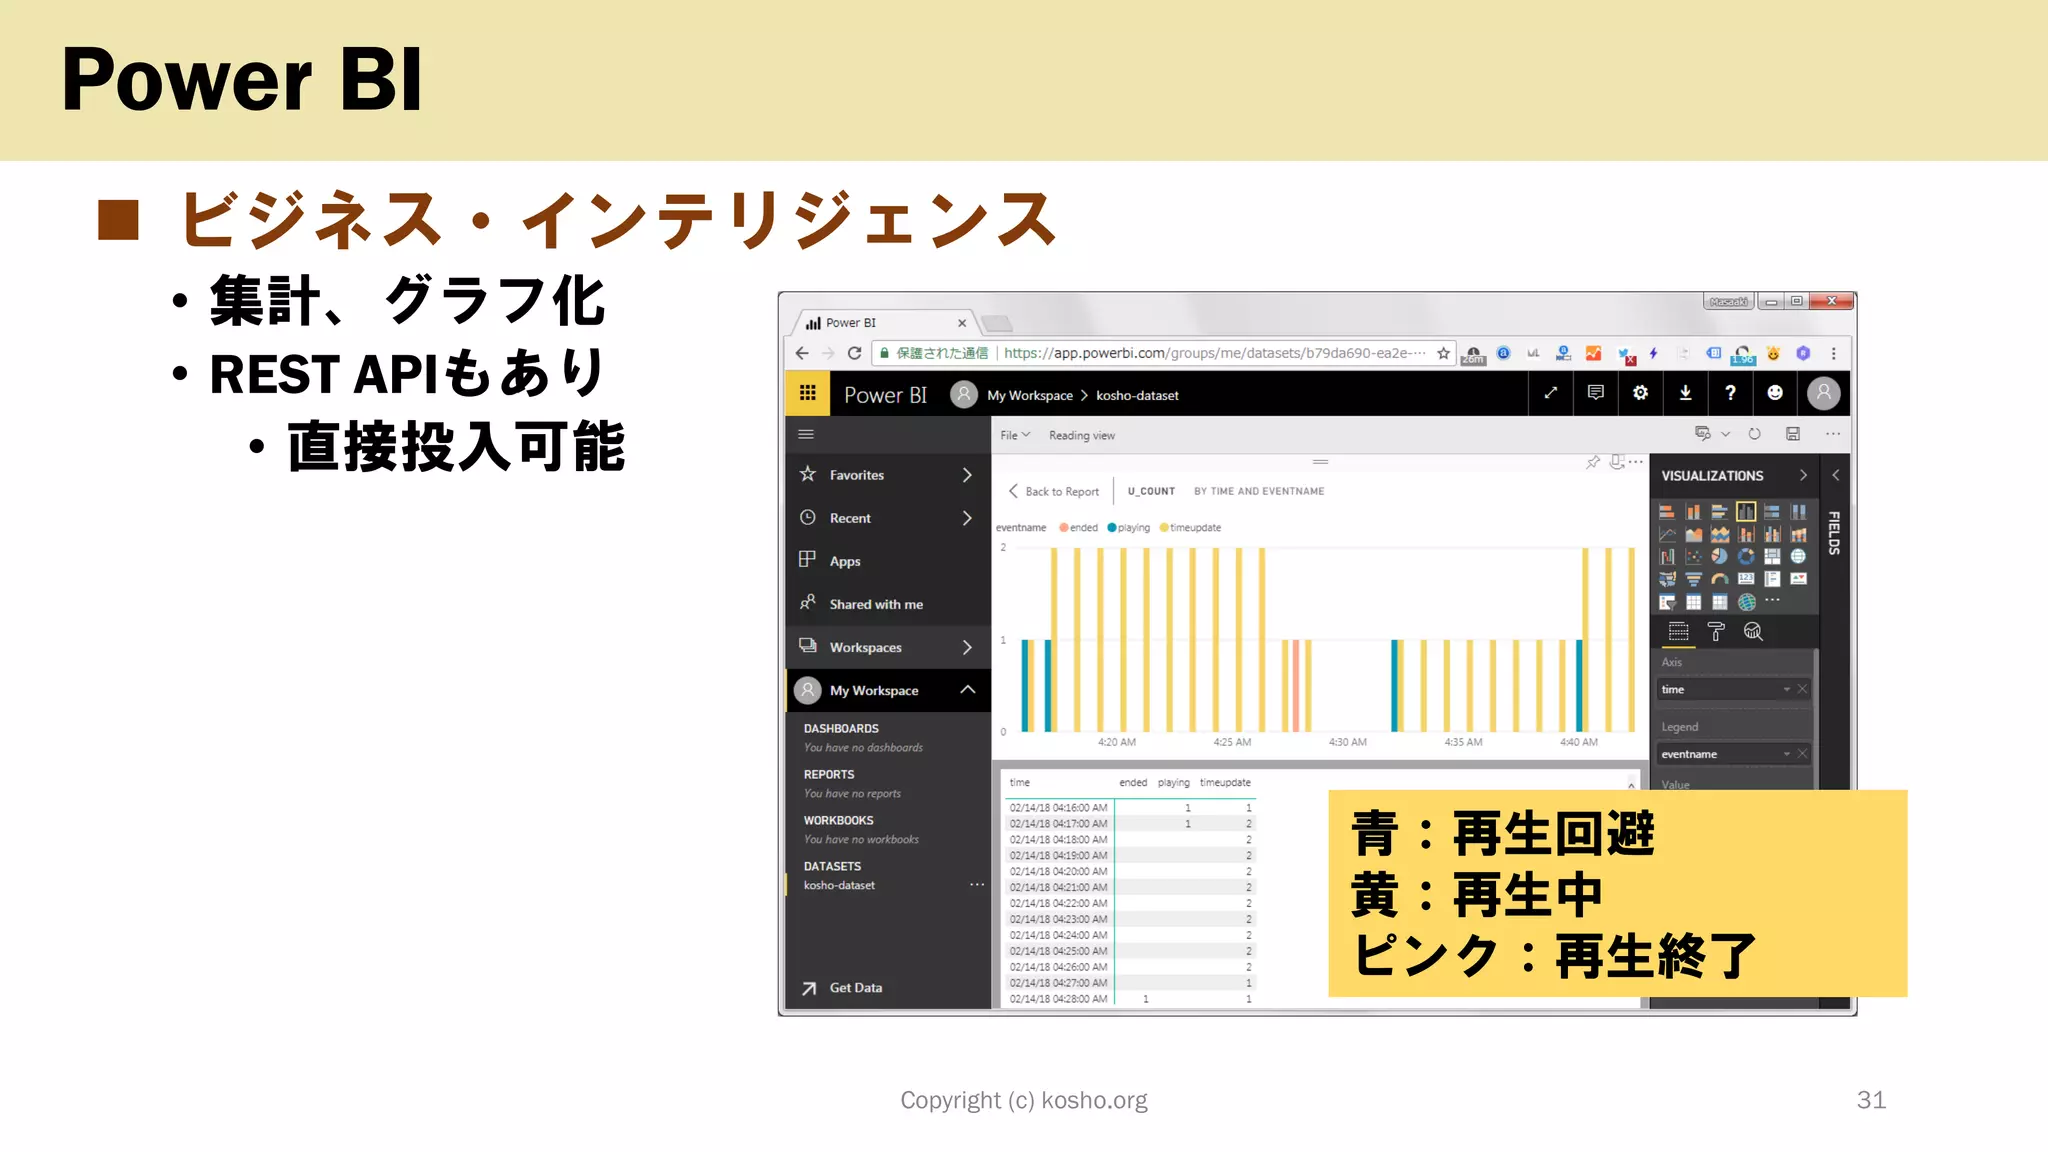Remove the time field from Axis
The height and width of the screenshot is (1152, 2048).
click(1802, 689)
